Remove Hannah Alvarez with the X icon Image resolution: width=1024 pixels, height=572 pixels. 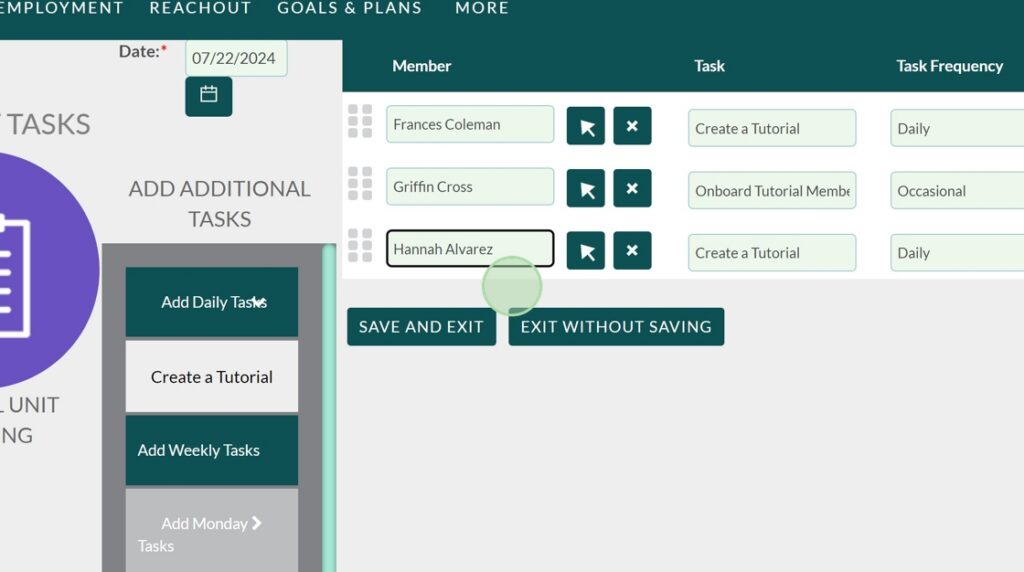(x=632, y=251)
